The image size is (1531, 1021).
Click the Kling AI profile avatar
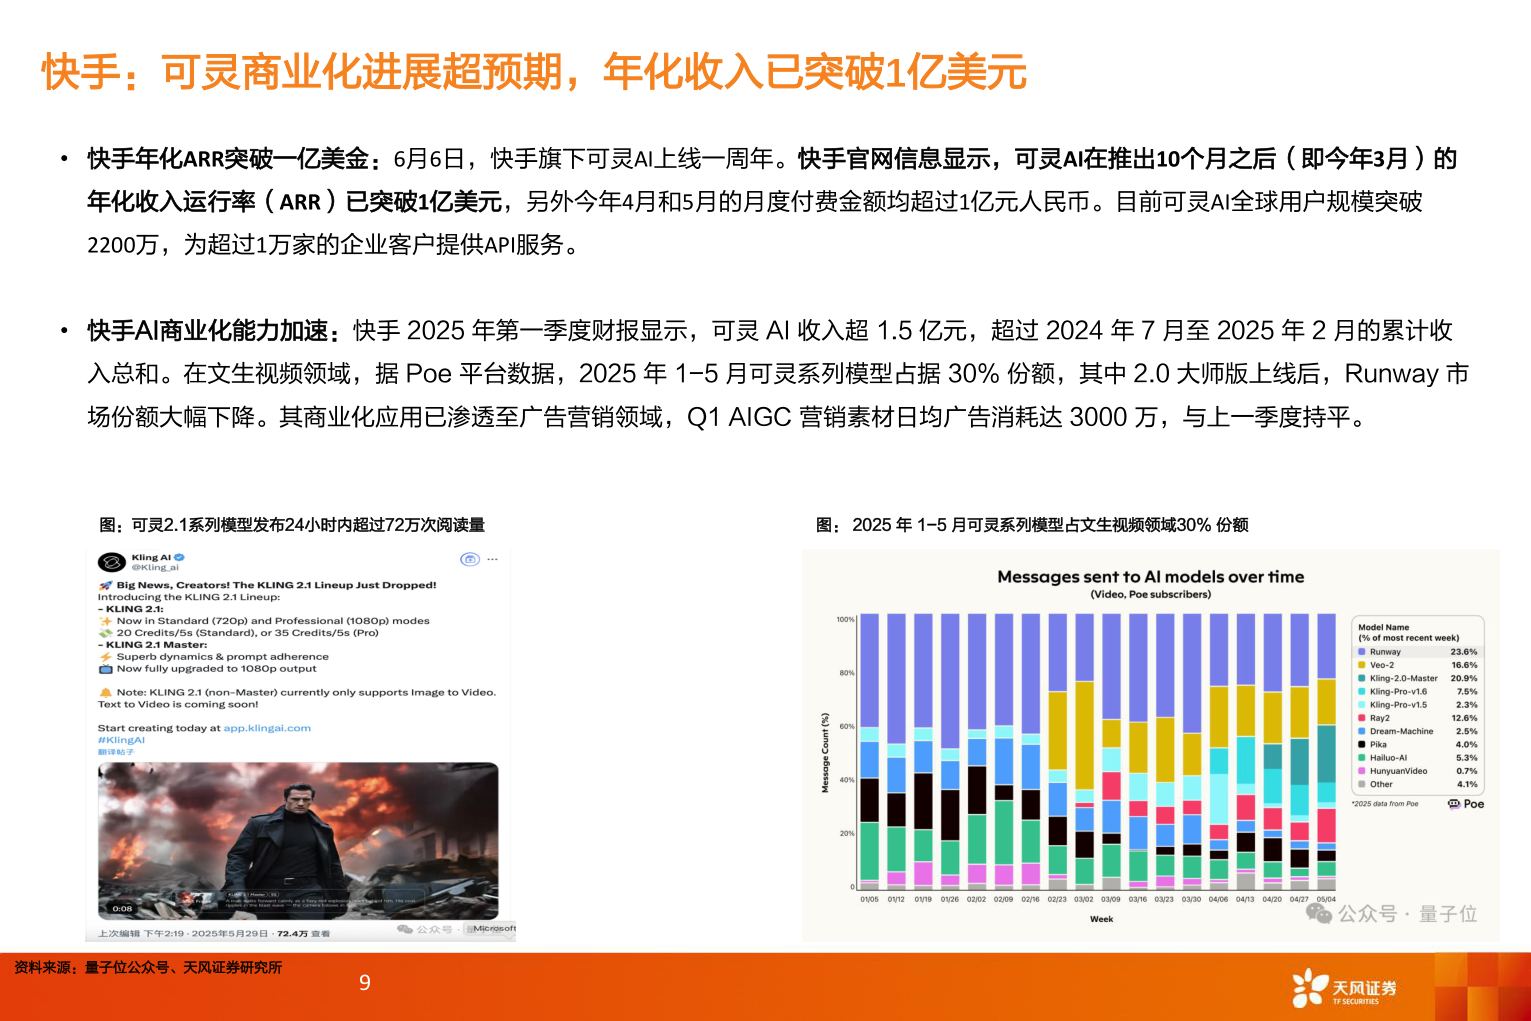[111, 562]
